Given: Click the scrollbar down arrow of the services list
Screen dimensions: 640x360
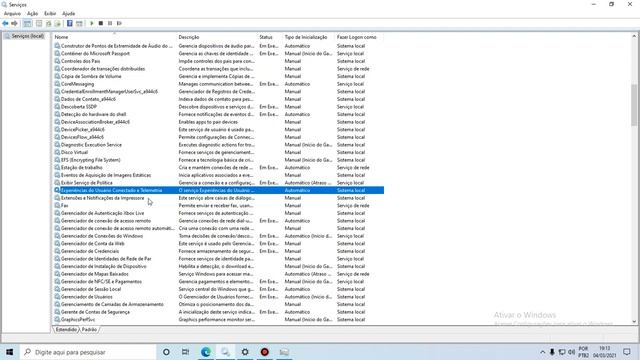Looking at the screenshot, I should 634,322.
